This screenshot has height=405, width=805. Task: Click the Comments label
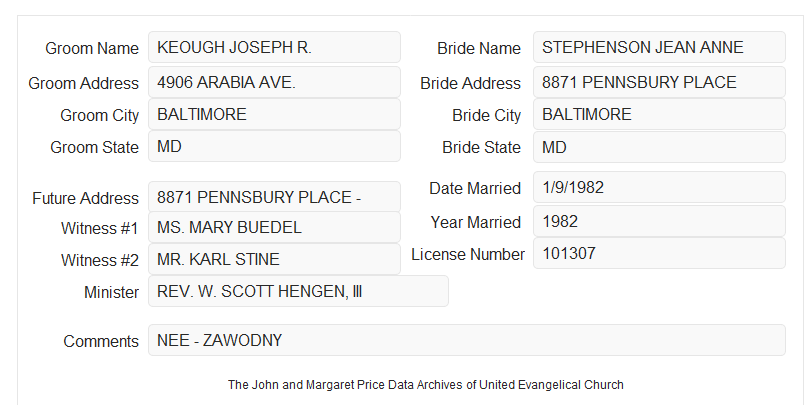(x=101, y=341)
